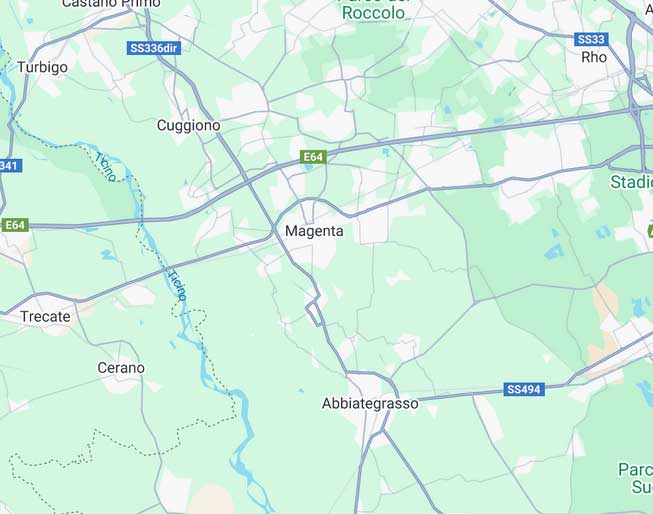Click the Cuggiono town label
This screenshot has width=653, height=514.
click(189, 125)
